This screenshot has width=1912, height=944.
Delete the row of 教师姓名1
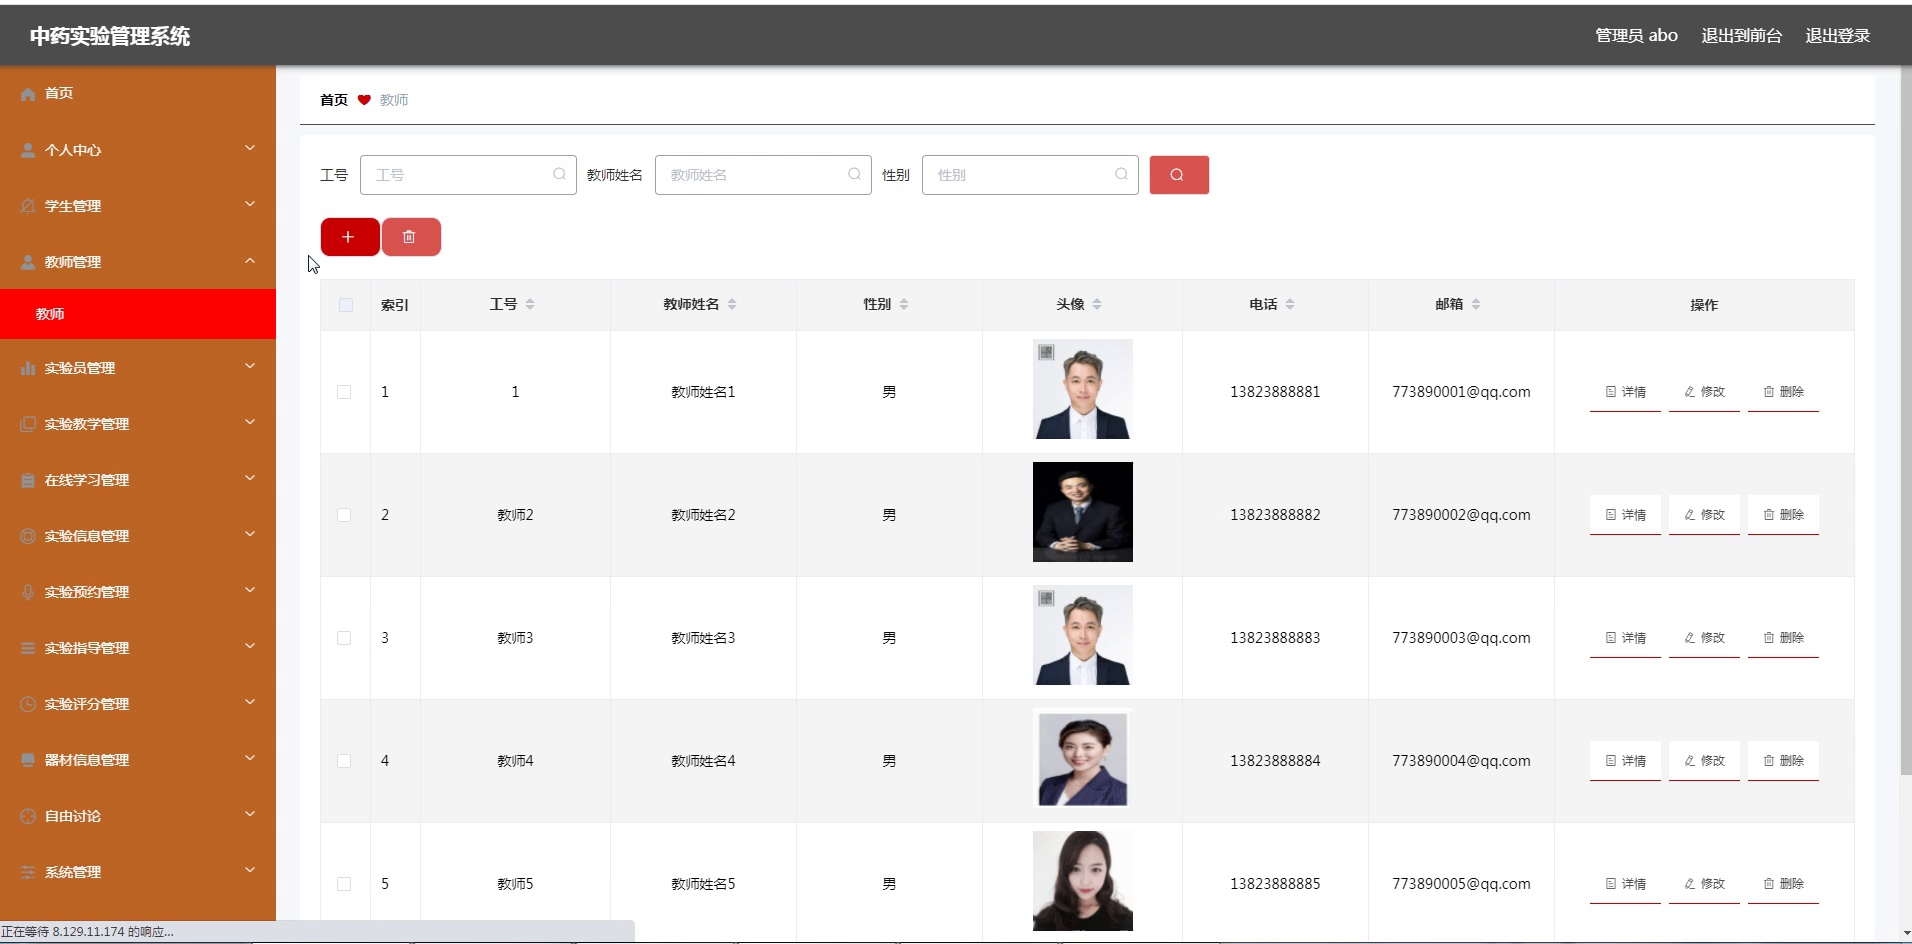(1783, 392)
